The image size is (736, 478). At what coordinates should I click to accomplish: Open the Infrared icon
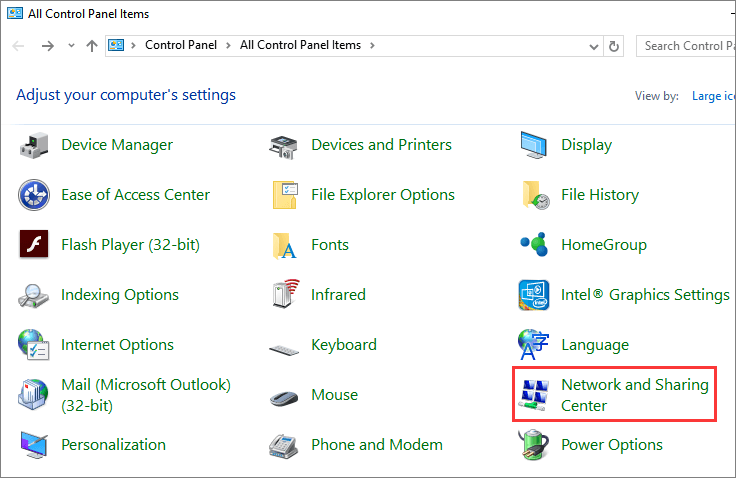[284, 295]
